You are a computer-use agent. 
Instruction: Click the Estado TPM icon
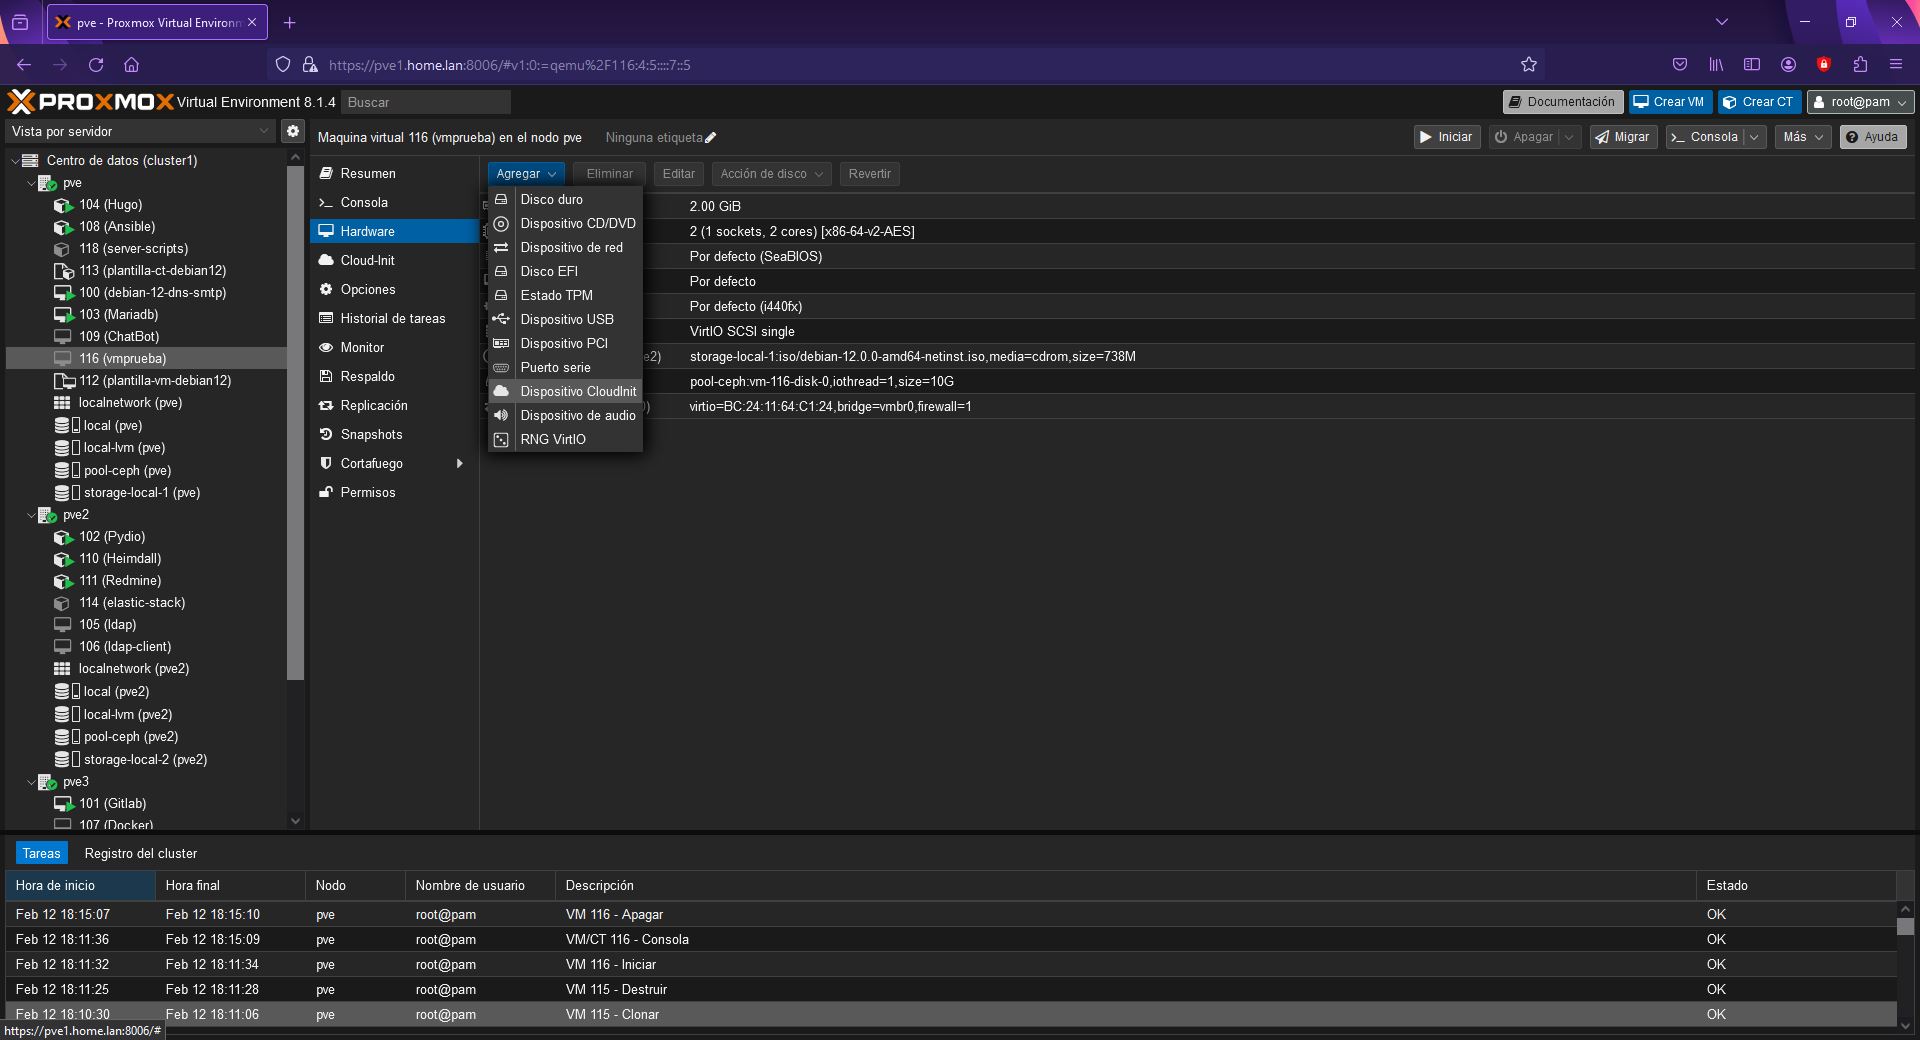[501, 295]
